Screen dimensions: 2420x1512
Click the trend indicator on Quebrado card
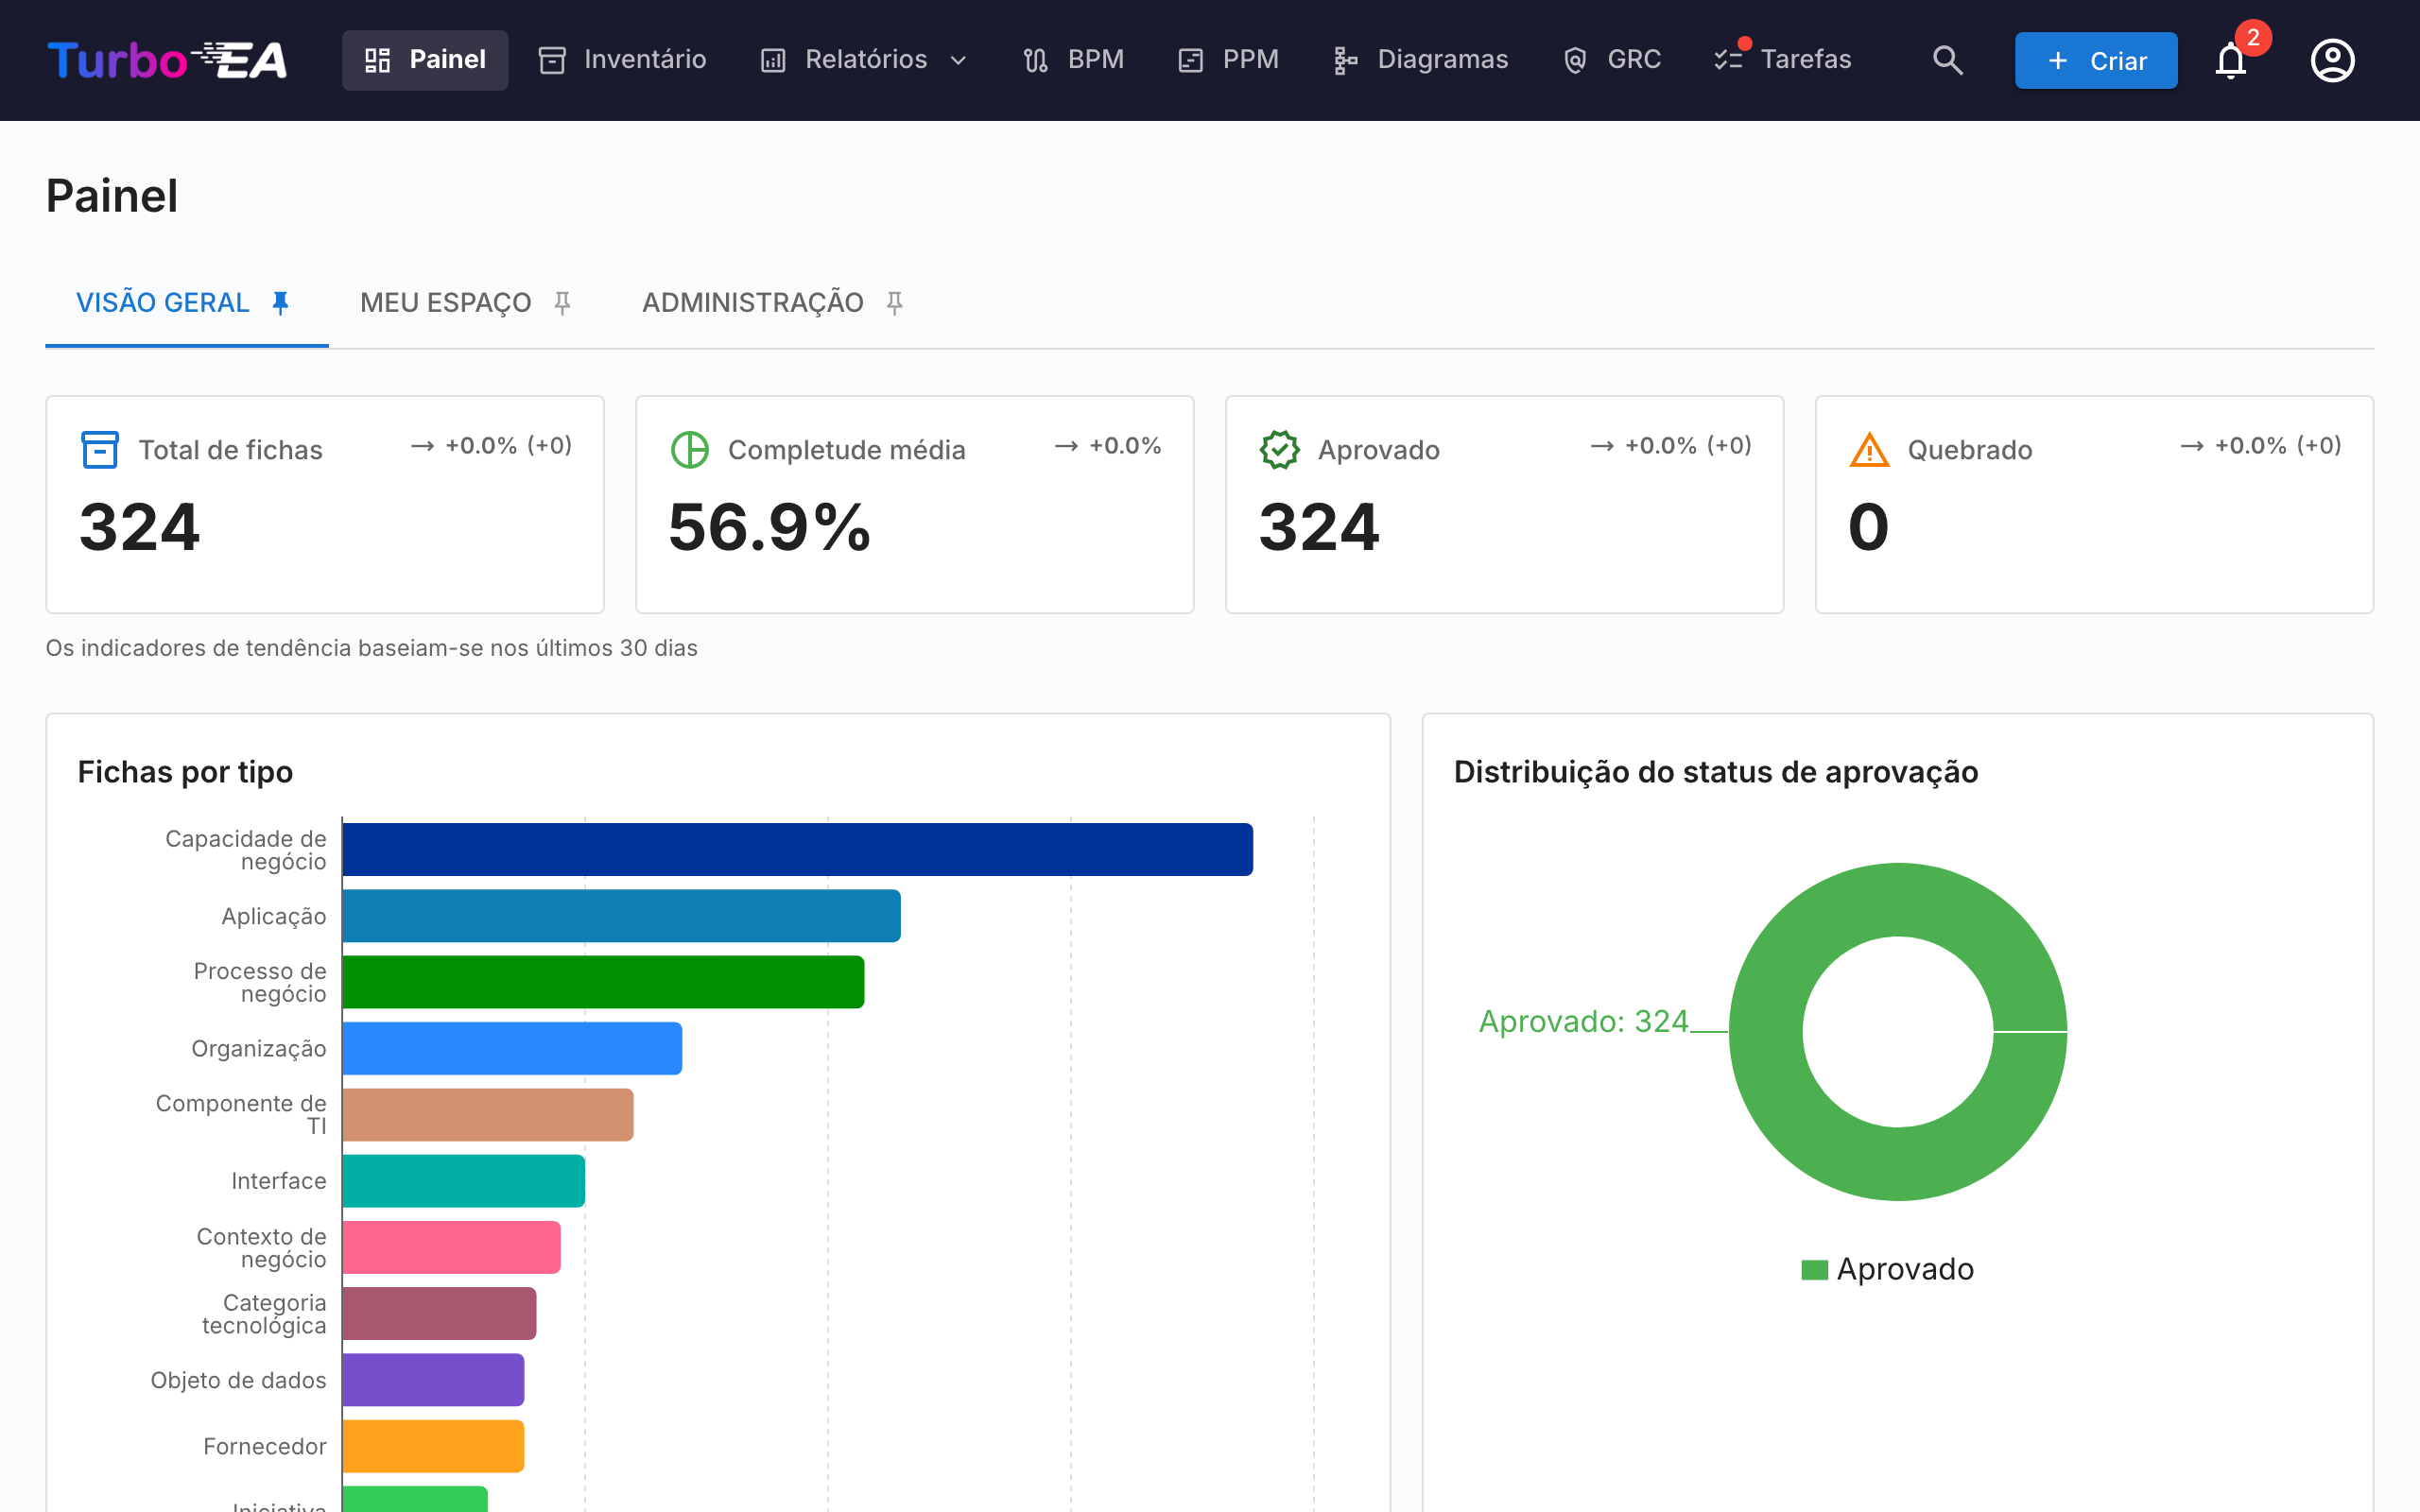[2260, 446]
